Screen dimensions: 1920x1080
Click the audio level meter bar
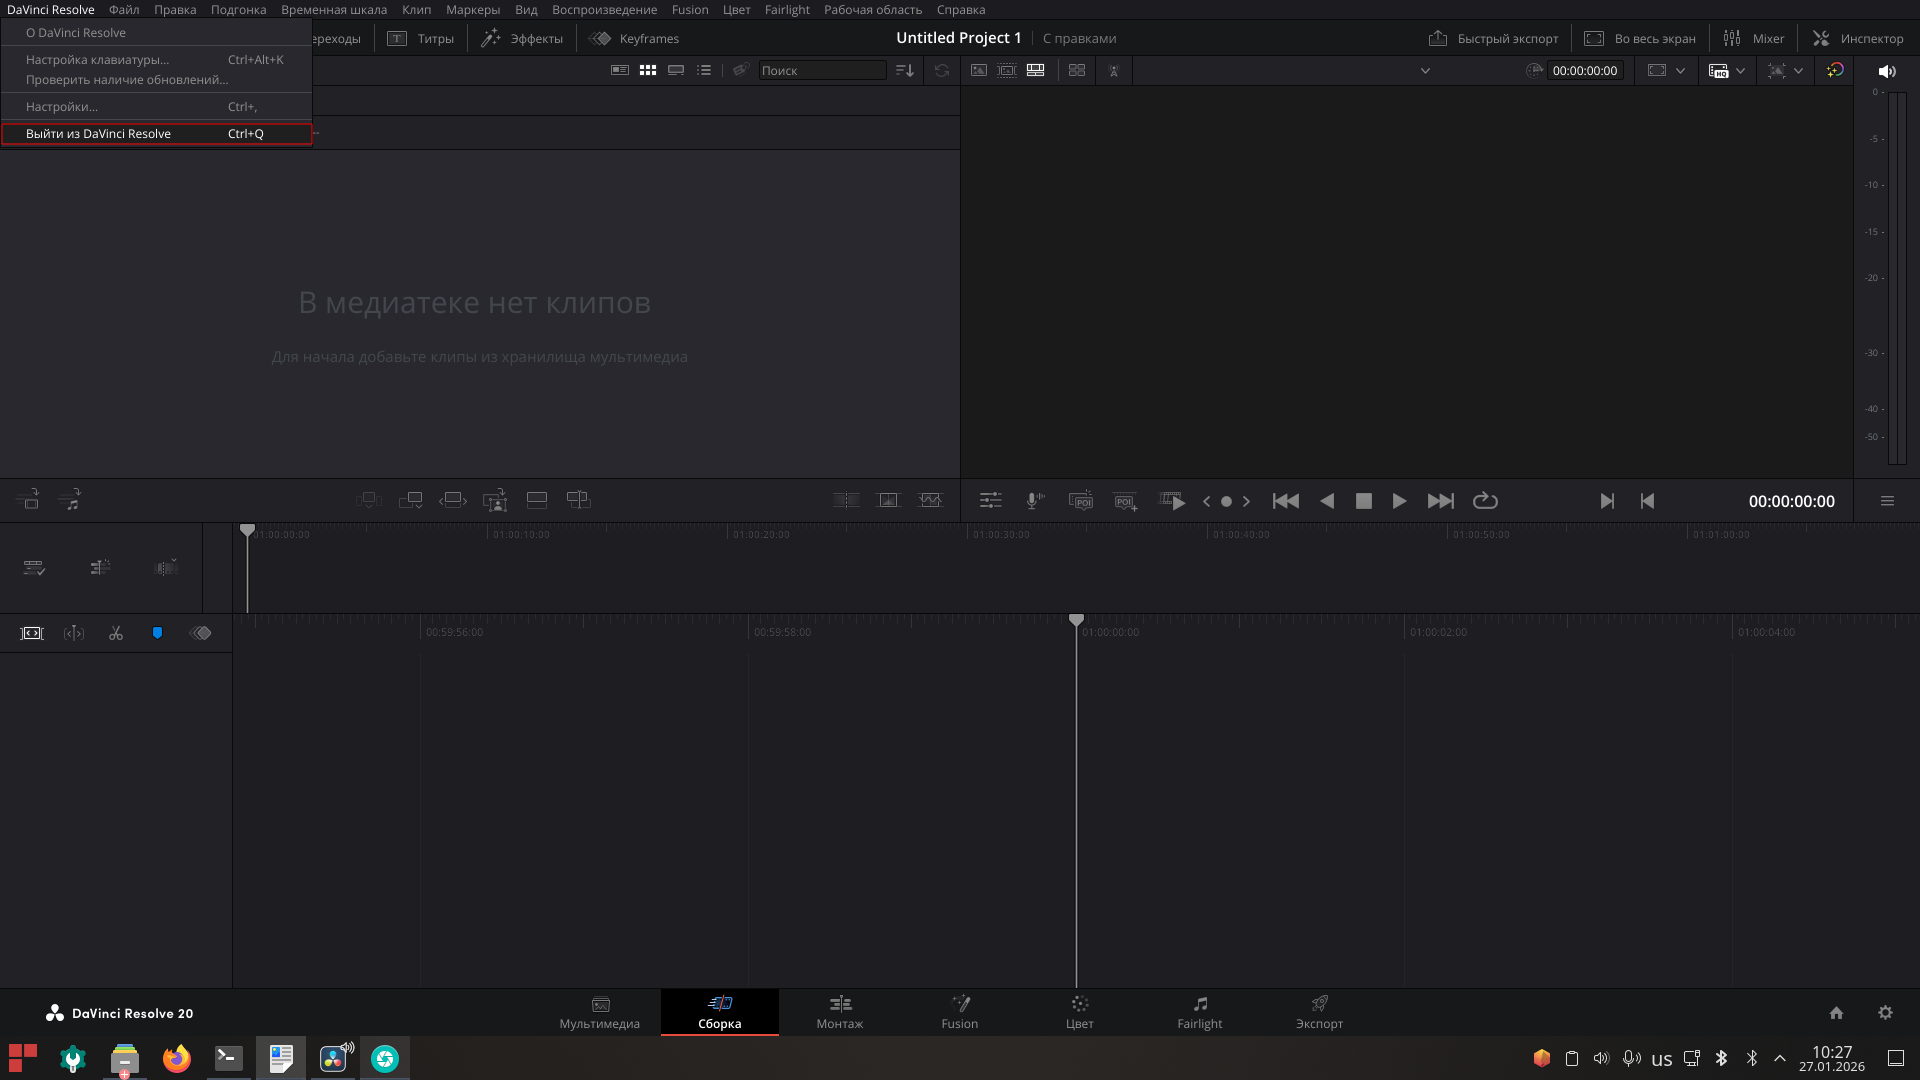click(x=1895, y=275)
